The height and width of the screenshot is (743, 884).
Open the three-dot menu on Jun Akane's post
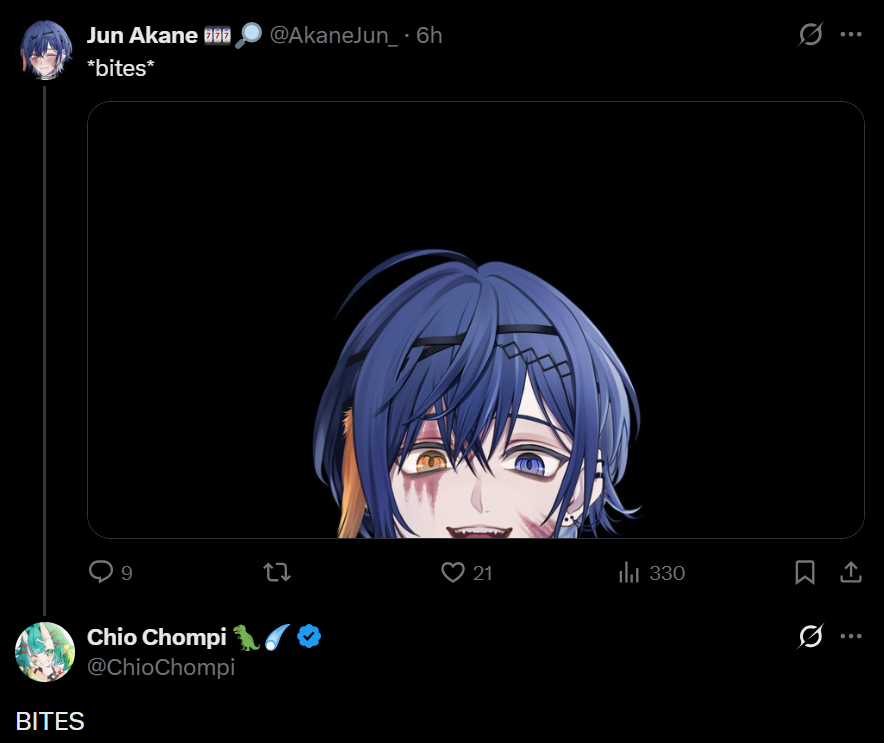point(851,34)
